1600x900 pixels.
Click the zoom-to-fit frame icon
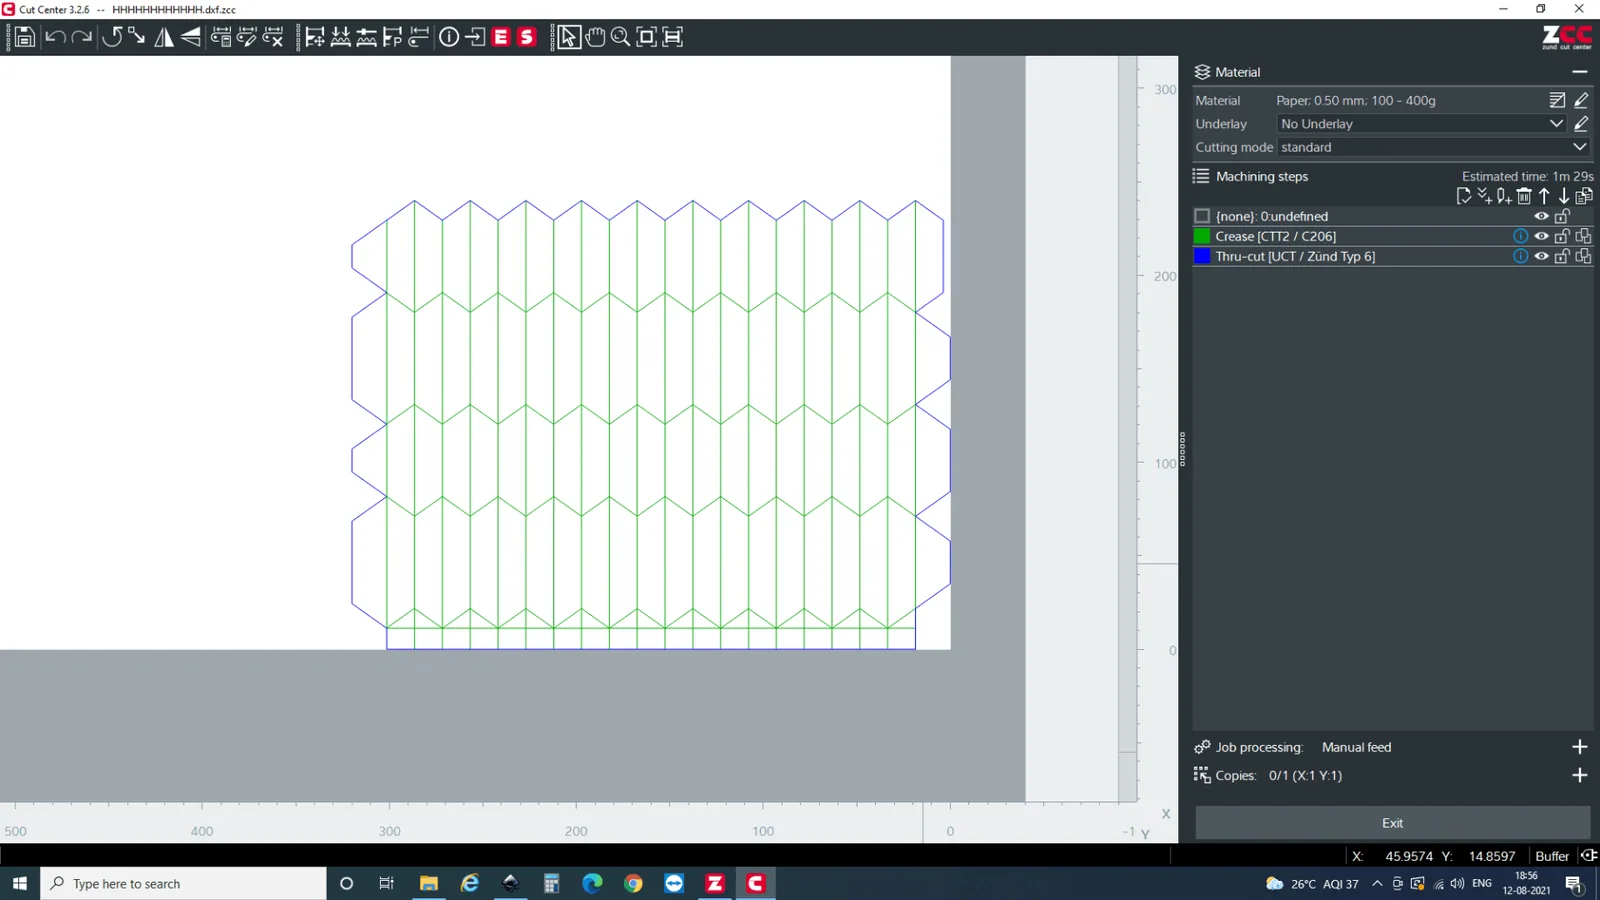tap(646, 38)
